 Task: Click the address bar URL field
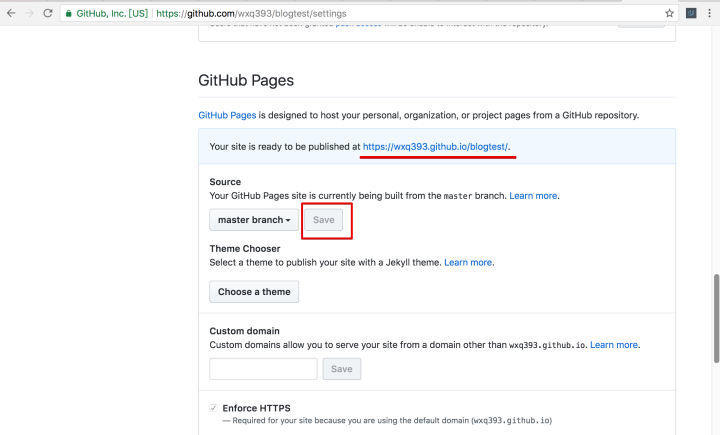coord(367,13)
